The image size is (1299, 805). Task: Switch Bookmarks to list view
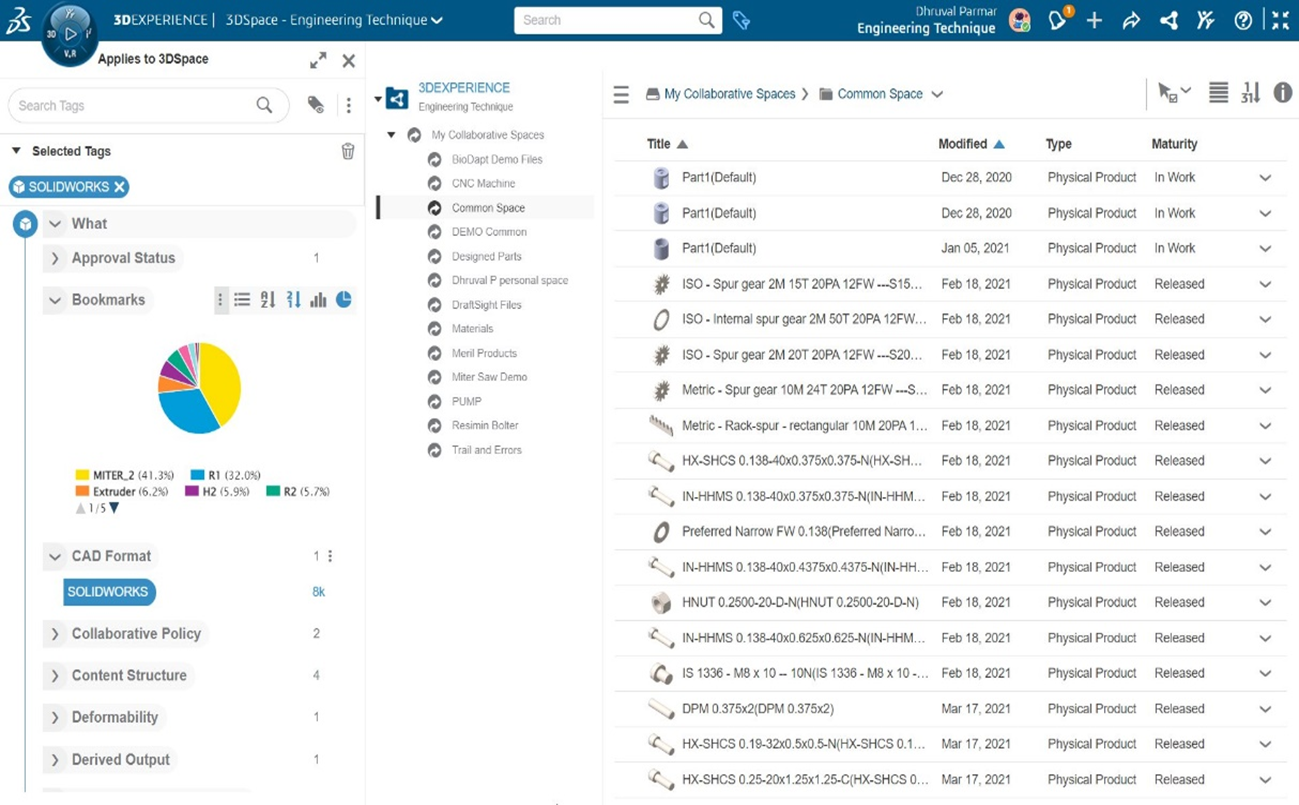pos(242,299)
